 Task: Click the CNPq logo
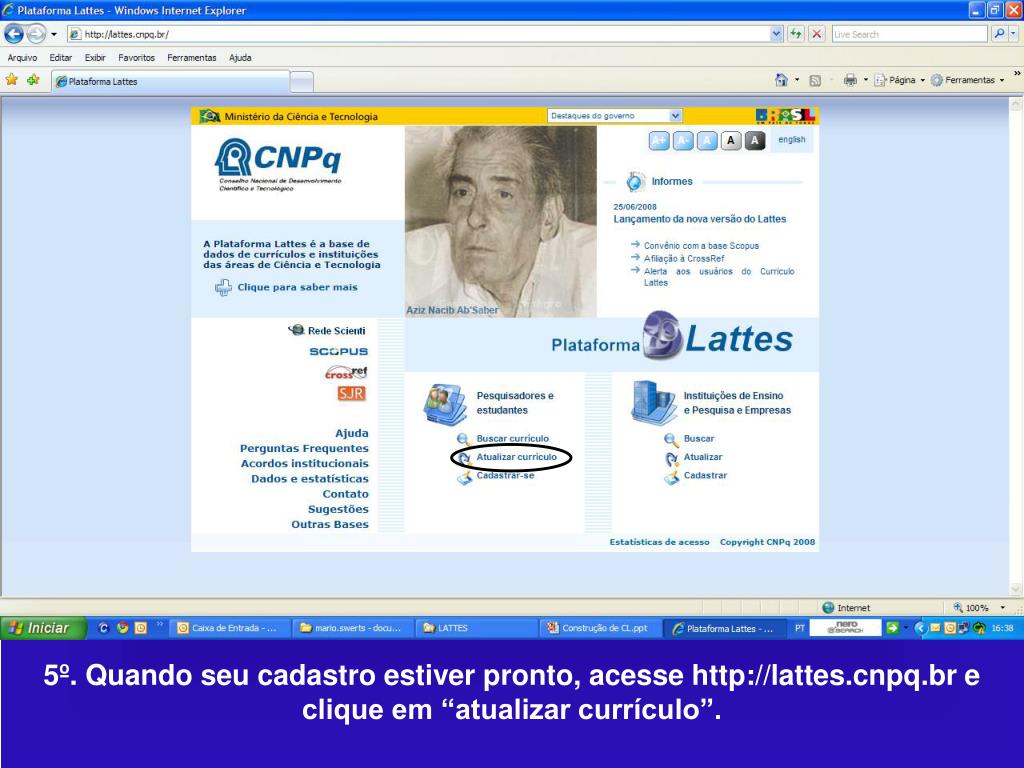click(x=278, y=163)
